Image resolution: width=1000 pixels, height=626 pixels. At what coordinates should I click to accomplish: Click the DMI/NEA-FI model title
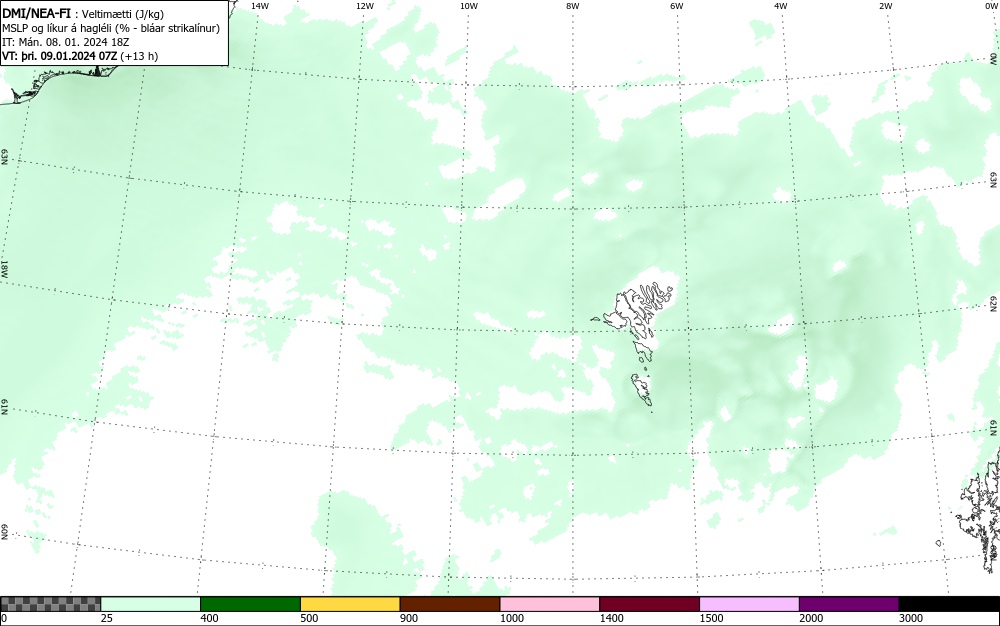click(x=36, y=14)
